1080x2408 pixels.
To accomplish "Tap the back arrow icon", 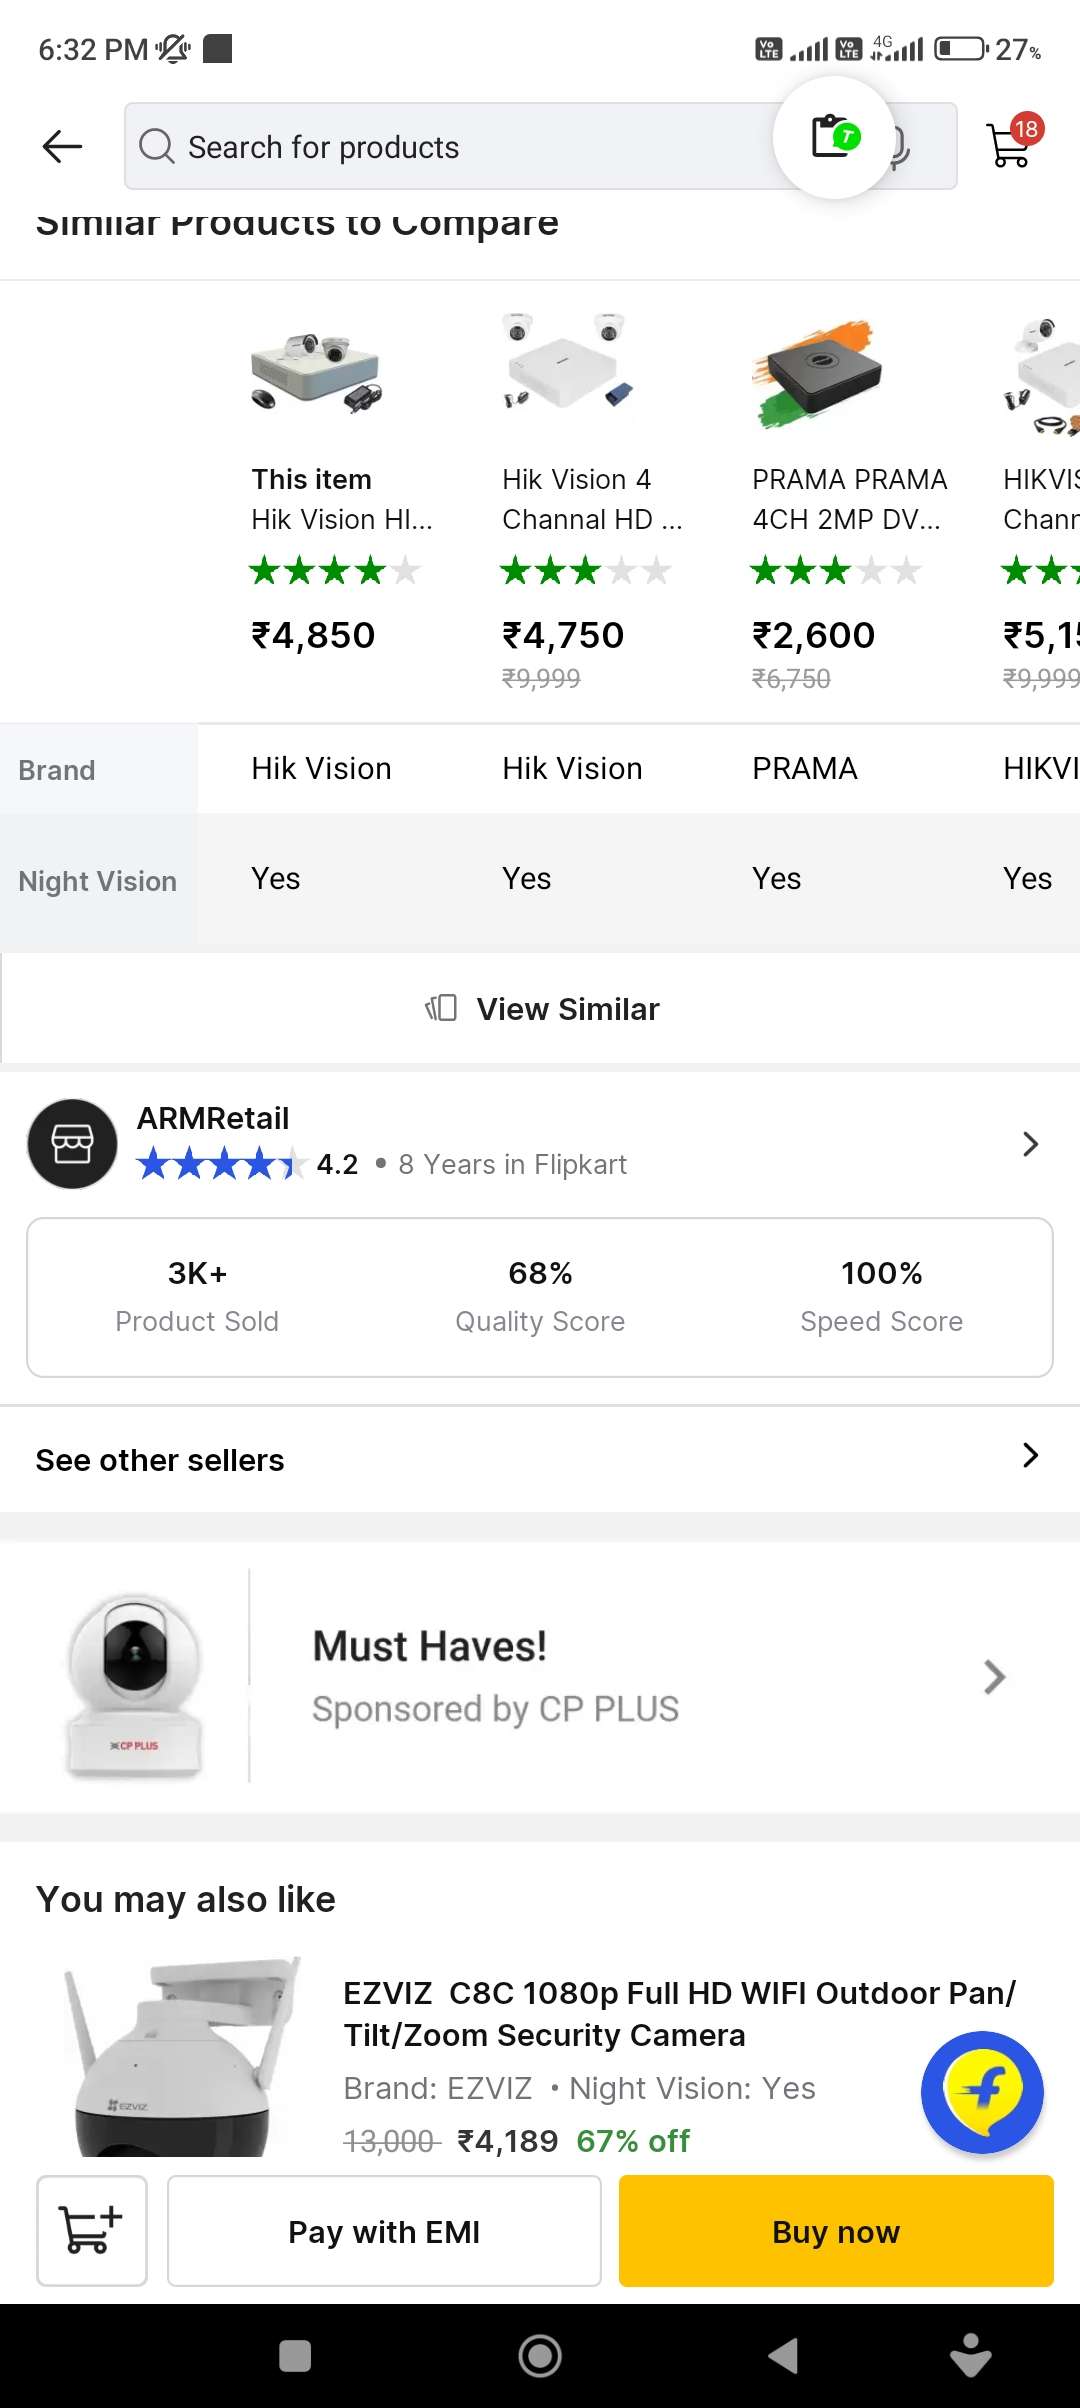I will tap(62, 147).
